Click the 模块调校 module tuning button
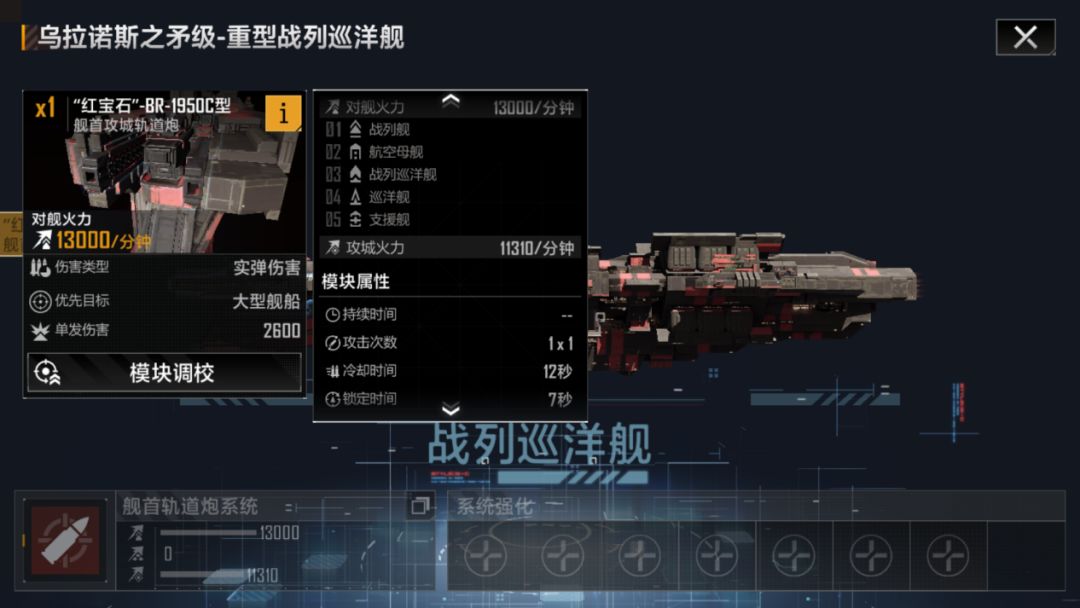The width and height of the screenshot is (1080, 608). coord(165,373)
